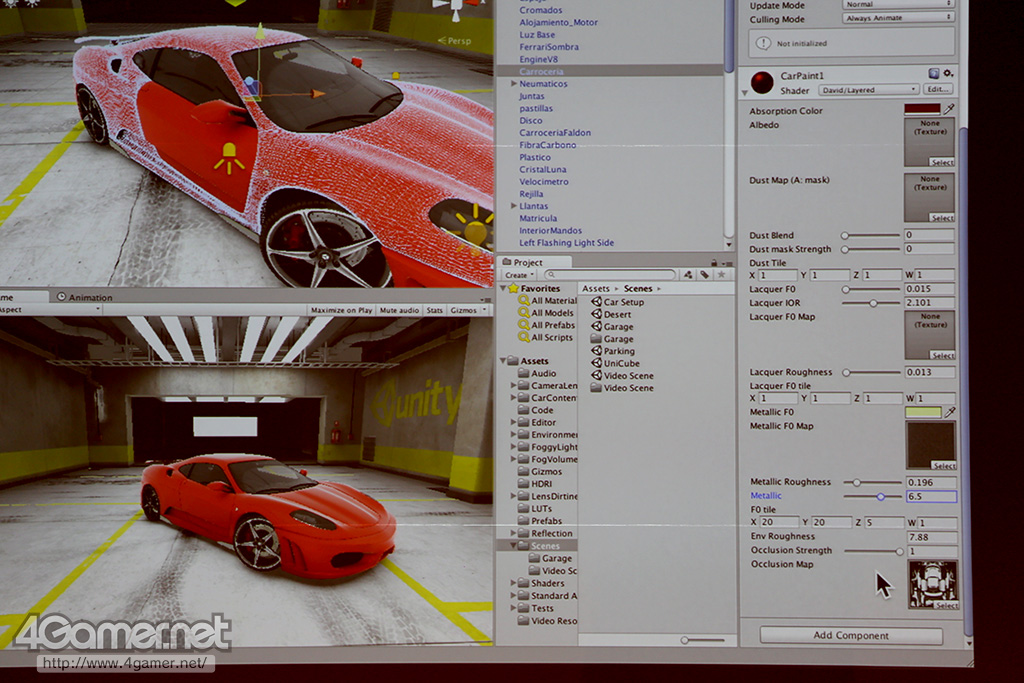Click the Search by Type icon
Screen dimensions: 1024x683
tap(688, 275)
